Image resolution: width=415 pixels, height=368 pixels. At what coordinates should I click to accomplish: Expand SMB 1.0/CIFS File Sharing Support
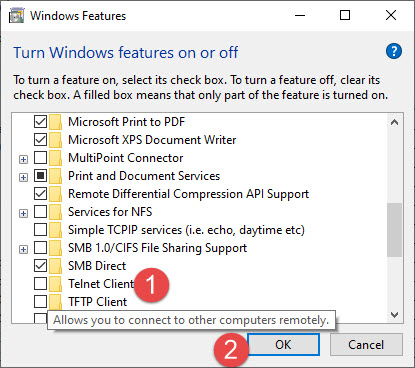[x=23, y=249]
